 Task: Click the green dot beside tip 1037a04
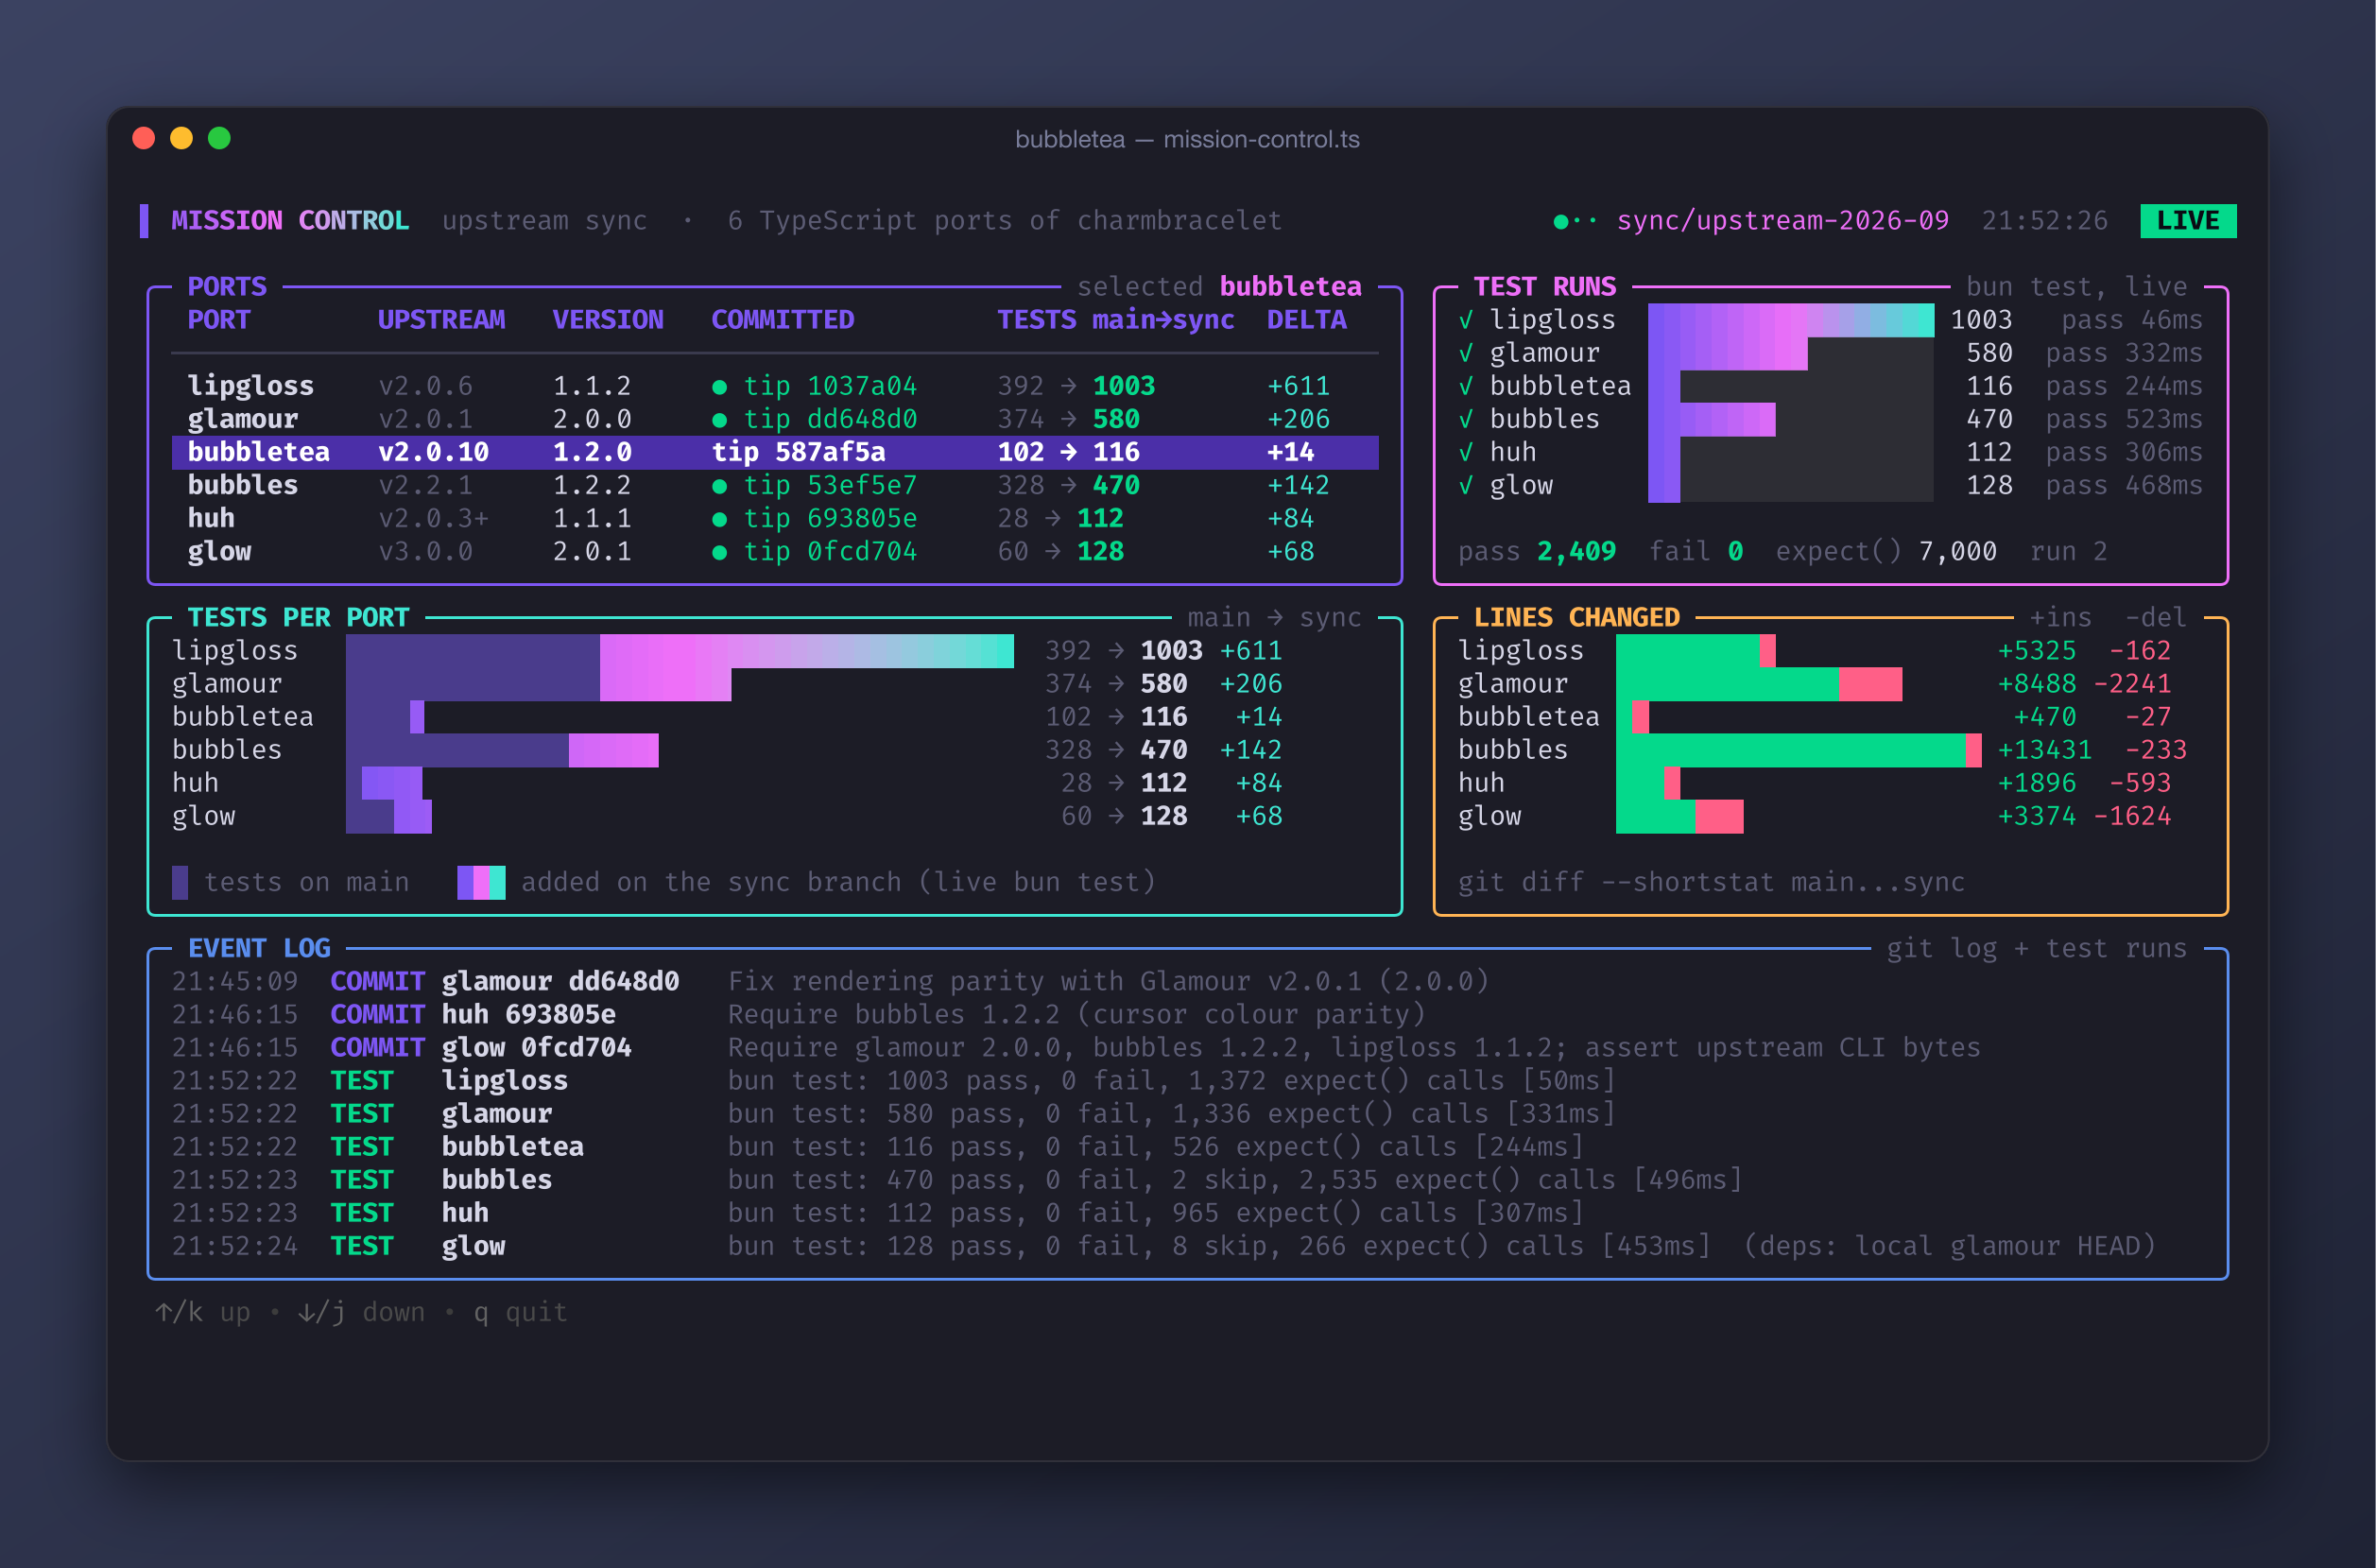tap(719, 387)
